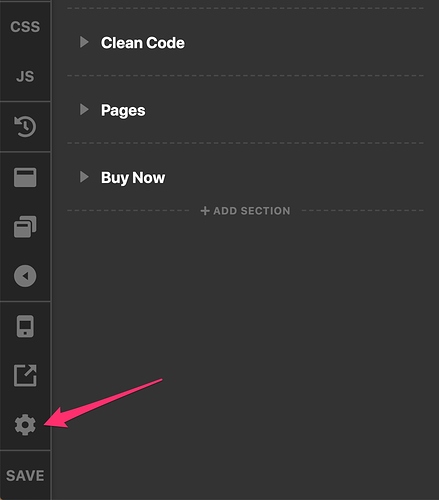Expand the Pages section triangle
The width and height of the screenshot is (439, 500).
pos(84,109)
